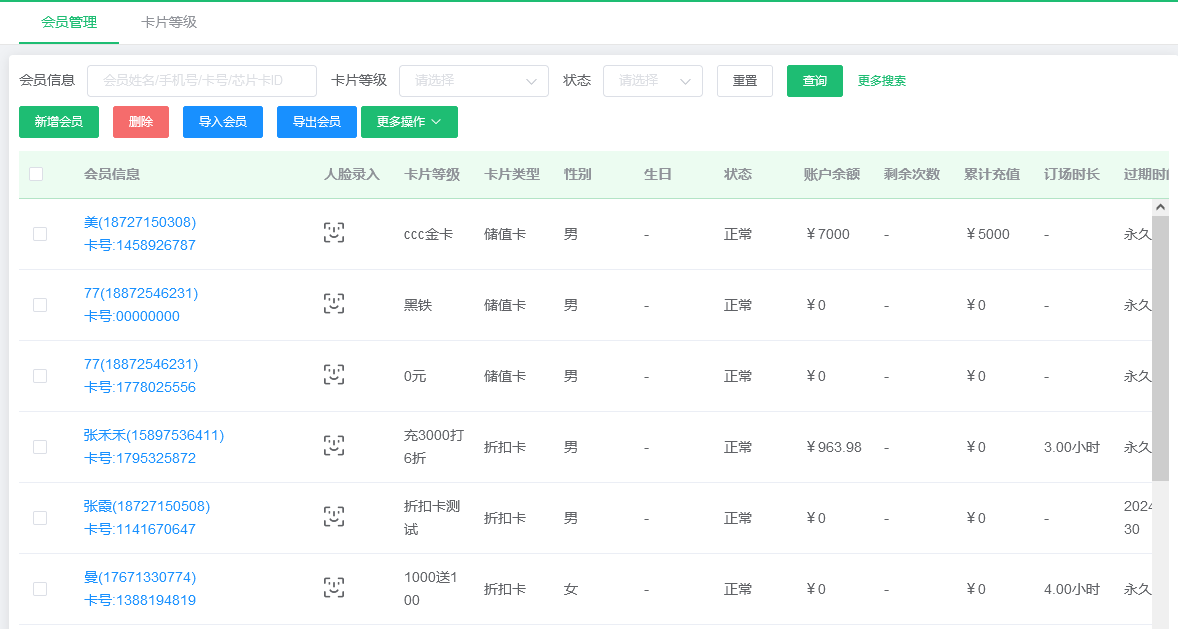The image size is (1178, 629).
Task: Open the 更多搜索 link
Action: click(x=881, y=81)
